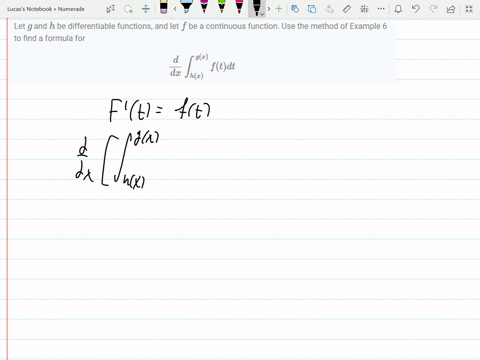The height and width of the screenshot is (360, 480).
Task: Exit full screen mode
Action: [469, 9]
